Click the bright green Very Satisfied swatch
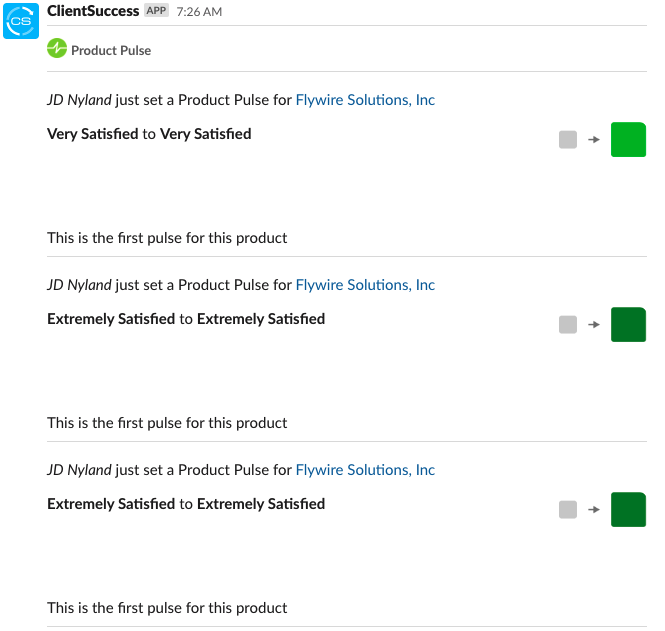665x631 pixels. [x=628, y=140]
